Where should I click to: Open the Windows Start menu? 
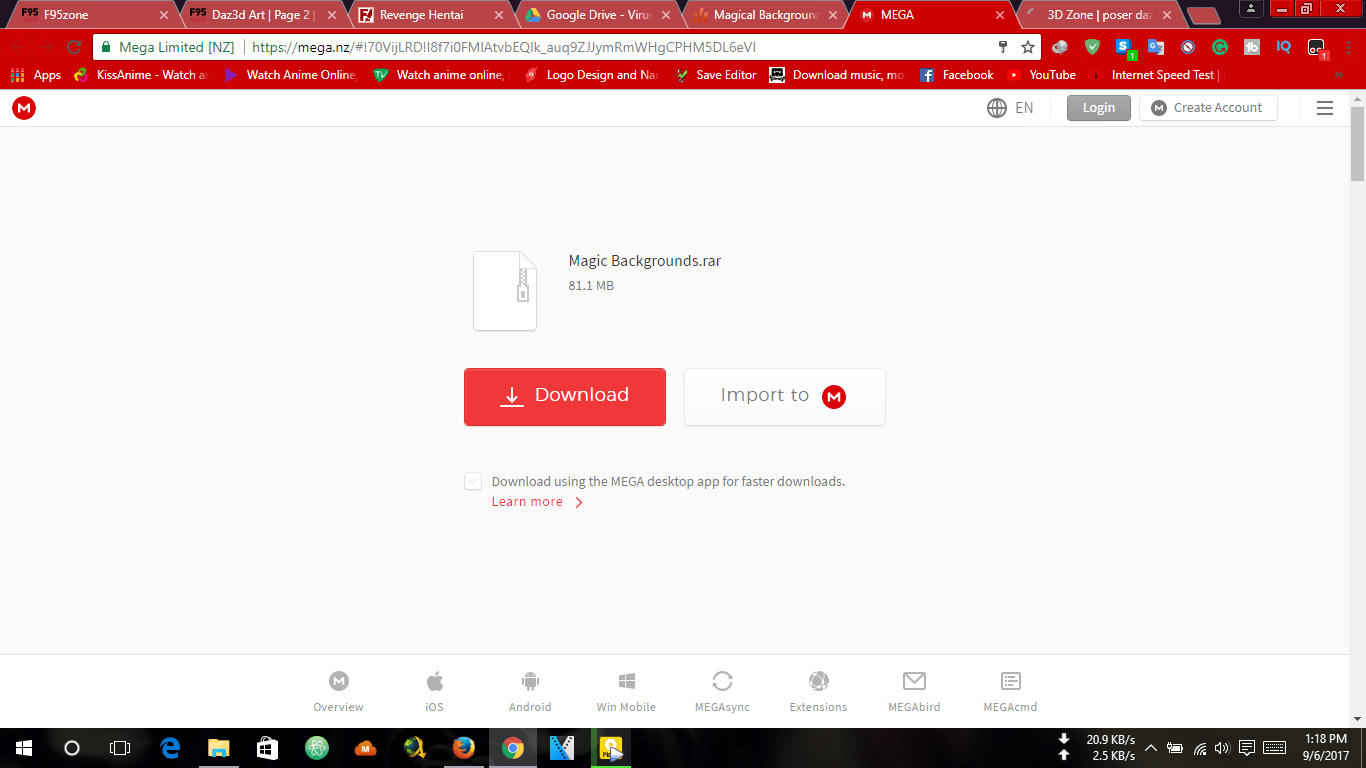[24, 748]
